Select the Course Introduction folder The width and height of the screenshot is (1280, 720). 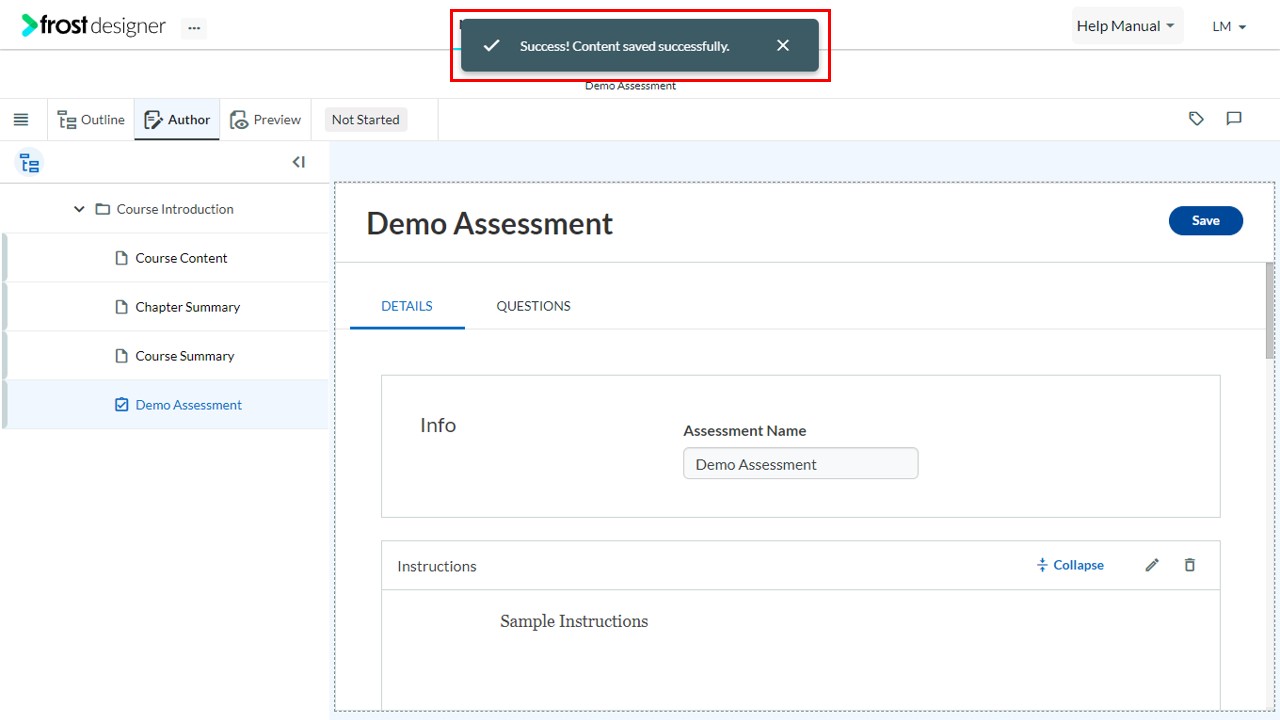coord(175,209)
